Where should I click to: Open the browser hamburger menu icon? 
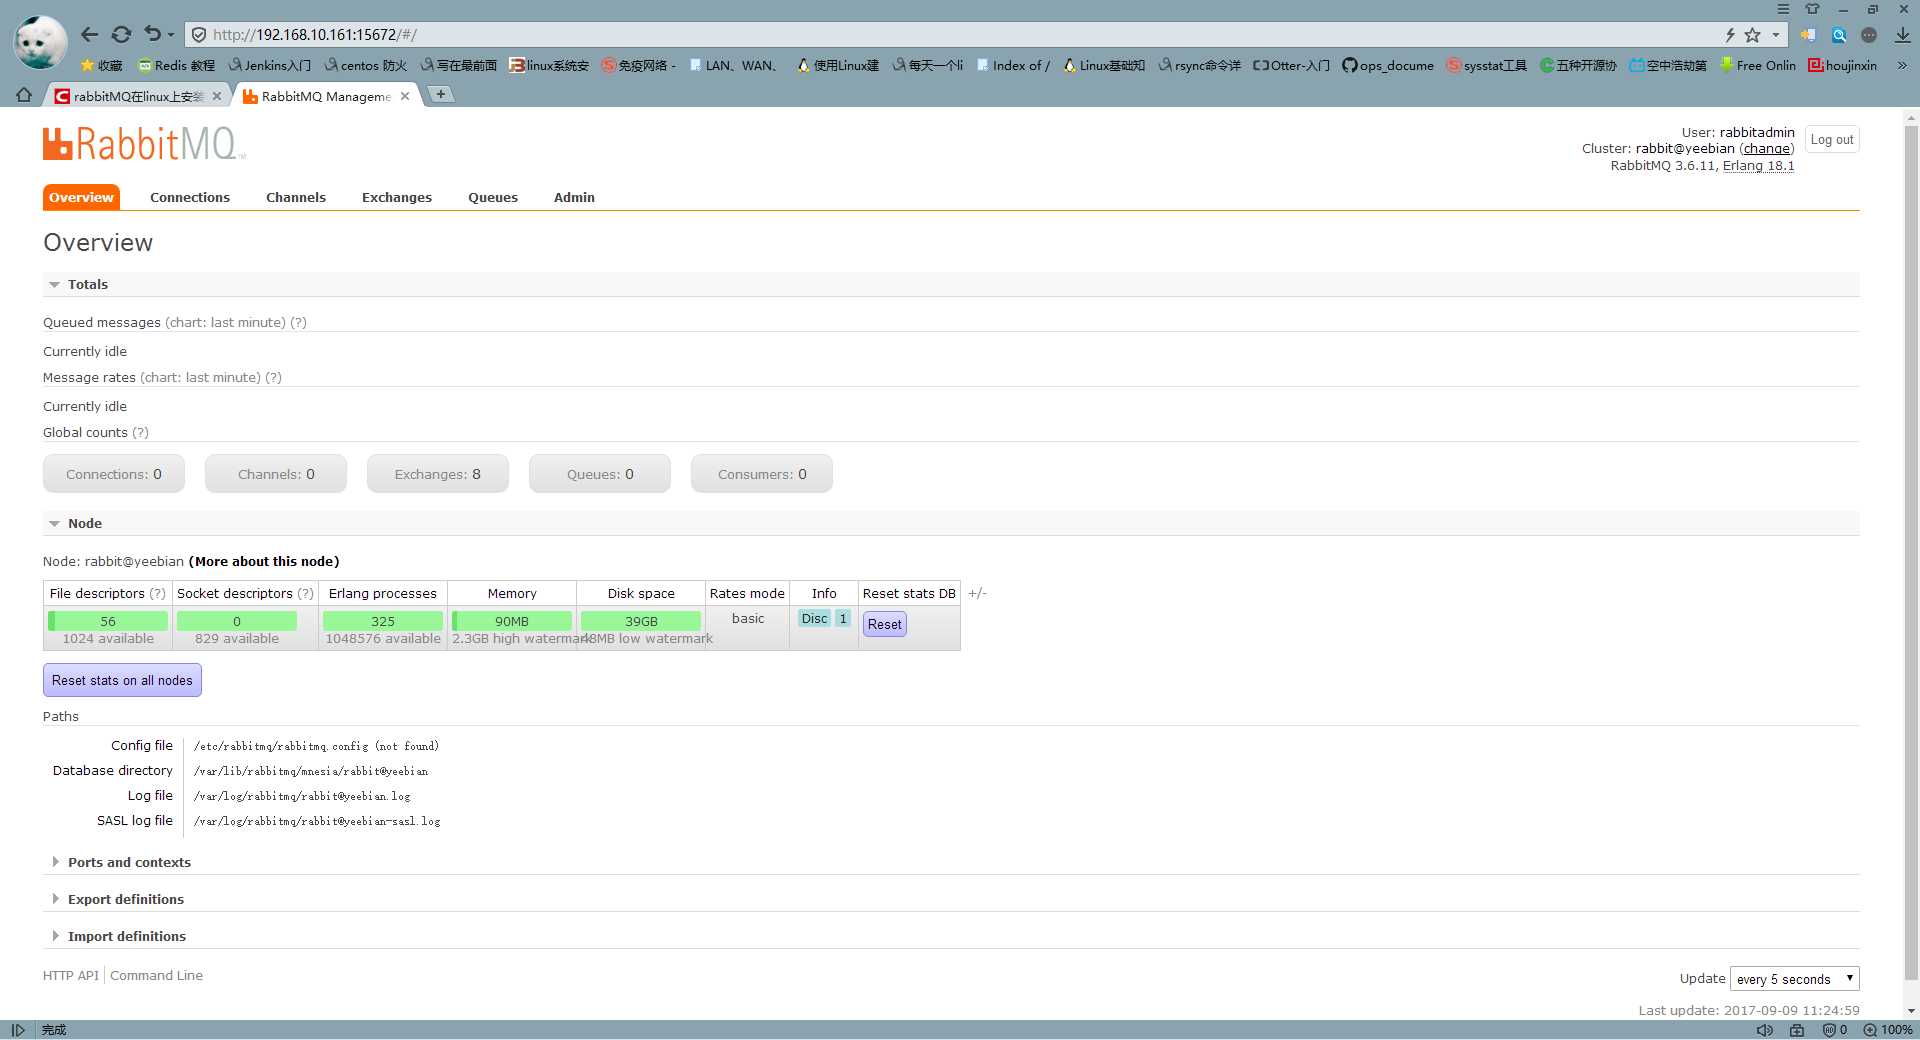pos(1783,9)
